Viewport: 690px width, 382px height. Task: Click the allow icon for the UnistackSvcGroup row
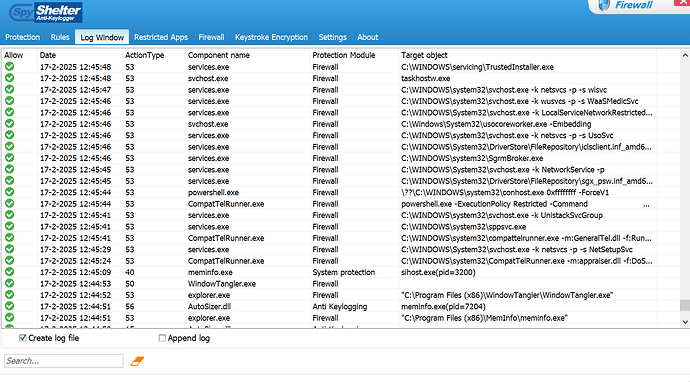point(9,215)
